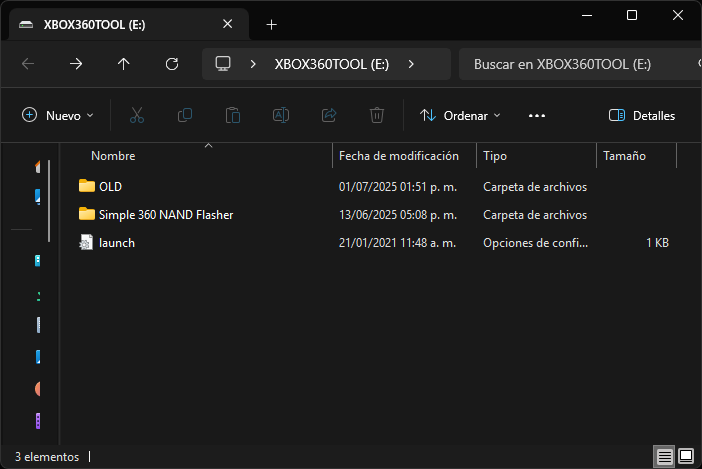The image size is (702, 469).
Task: Sort by Fecha de modificación column
Action: 398,156
